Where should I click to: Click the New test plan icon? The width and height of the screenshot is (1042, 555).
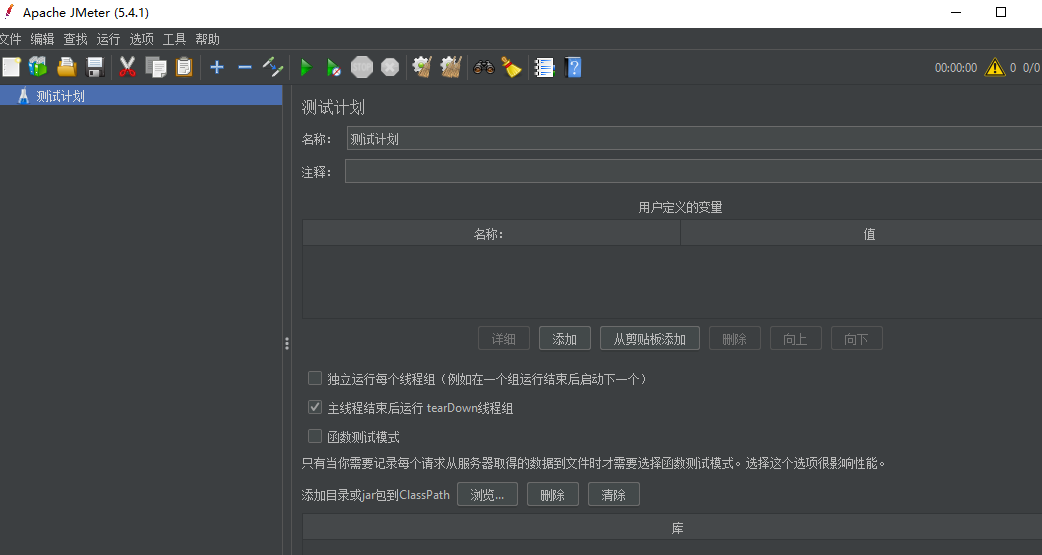(11, 67)
